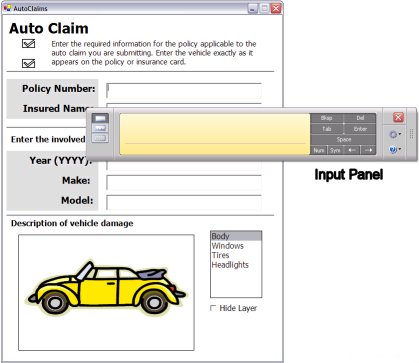419x363 pixels.
Task: Focus the Make text field
Action: [x=184, y=183]
